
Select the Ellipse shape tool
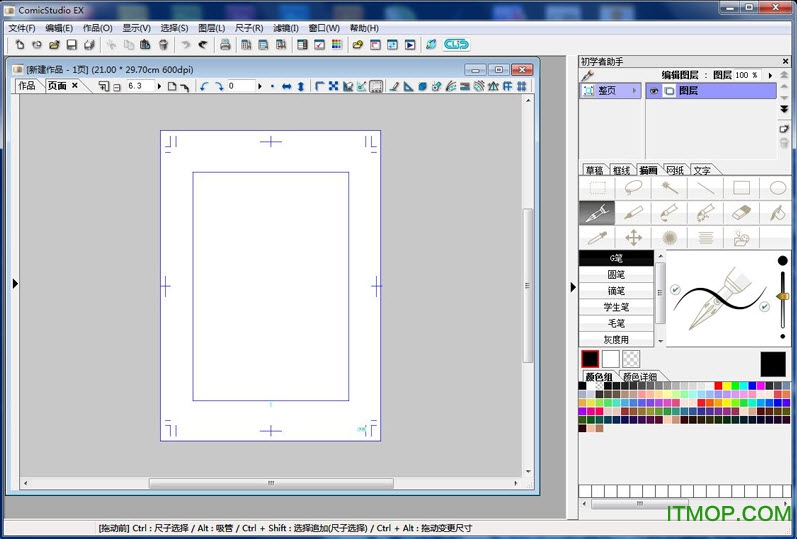777,188
